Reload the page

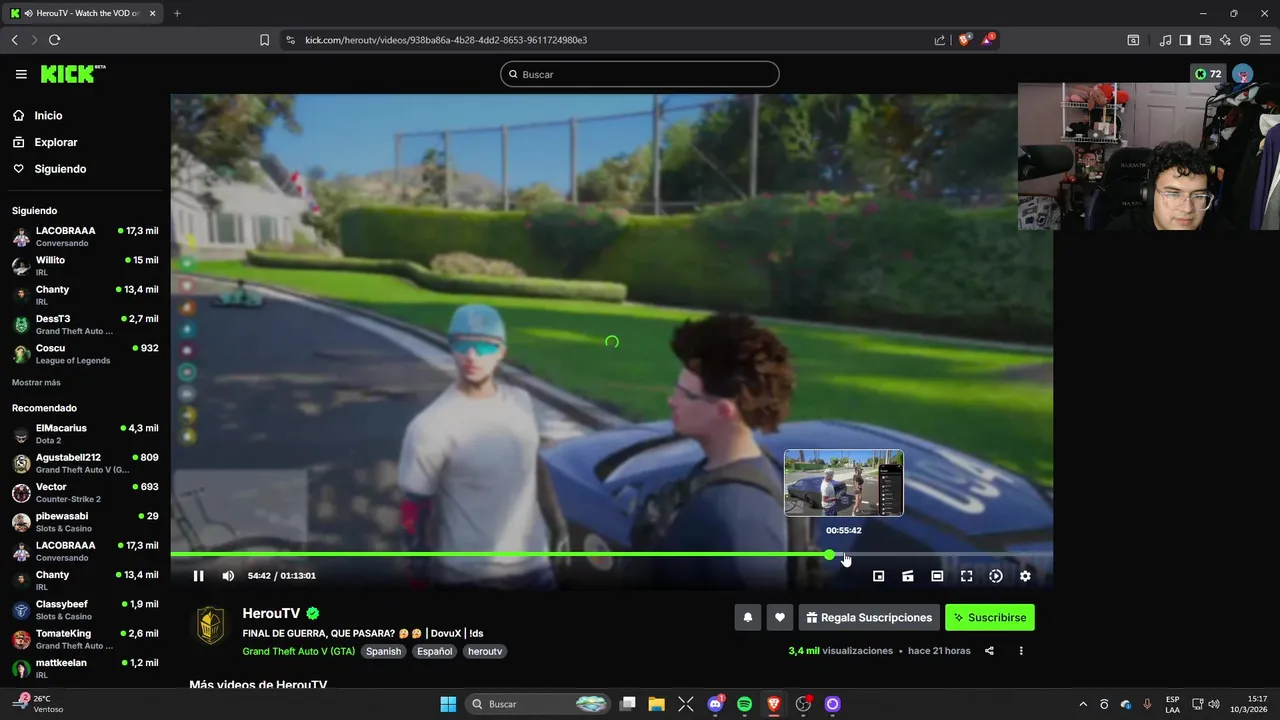[54, 40]
